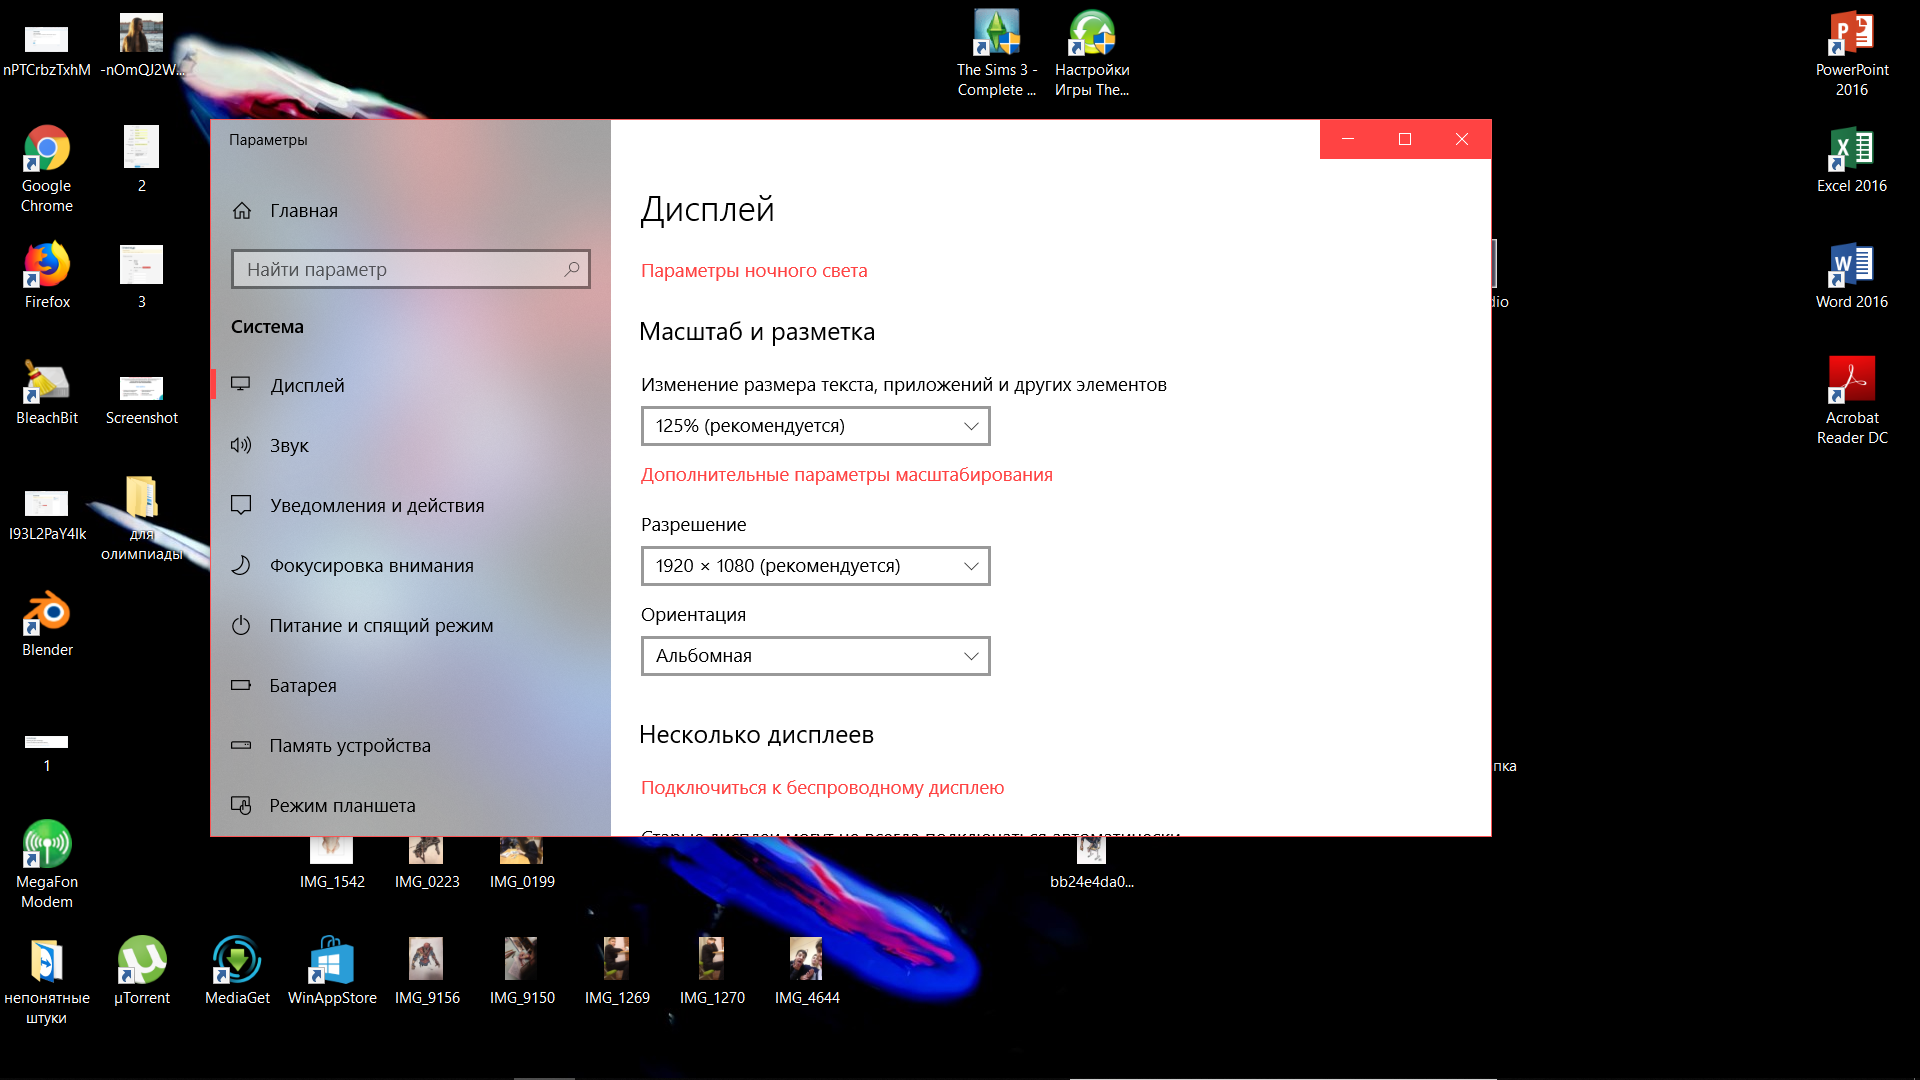Click Подключиться к беспроводному дисплею link
The image size is (1920, 1080).
(822, 788)
